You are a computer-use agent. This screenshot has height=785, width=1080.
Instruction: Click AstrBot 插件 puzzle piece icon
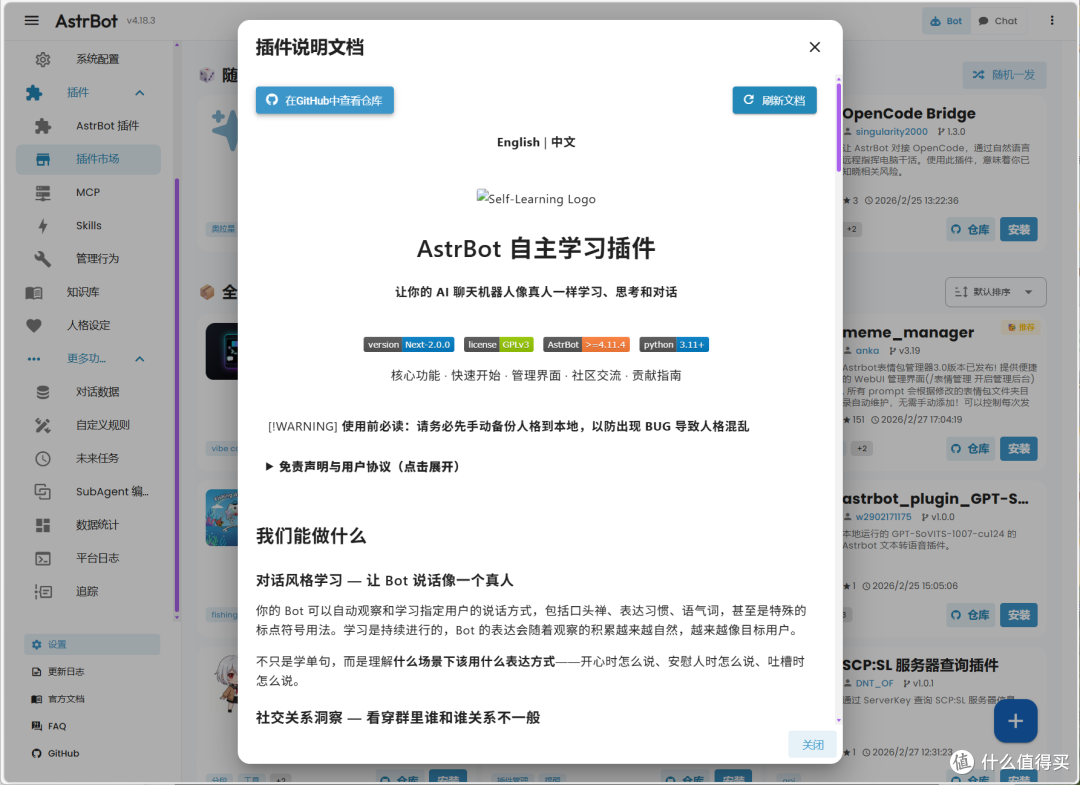[x=43, y=125]
